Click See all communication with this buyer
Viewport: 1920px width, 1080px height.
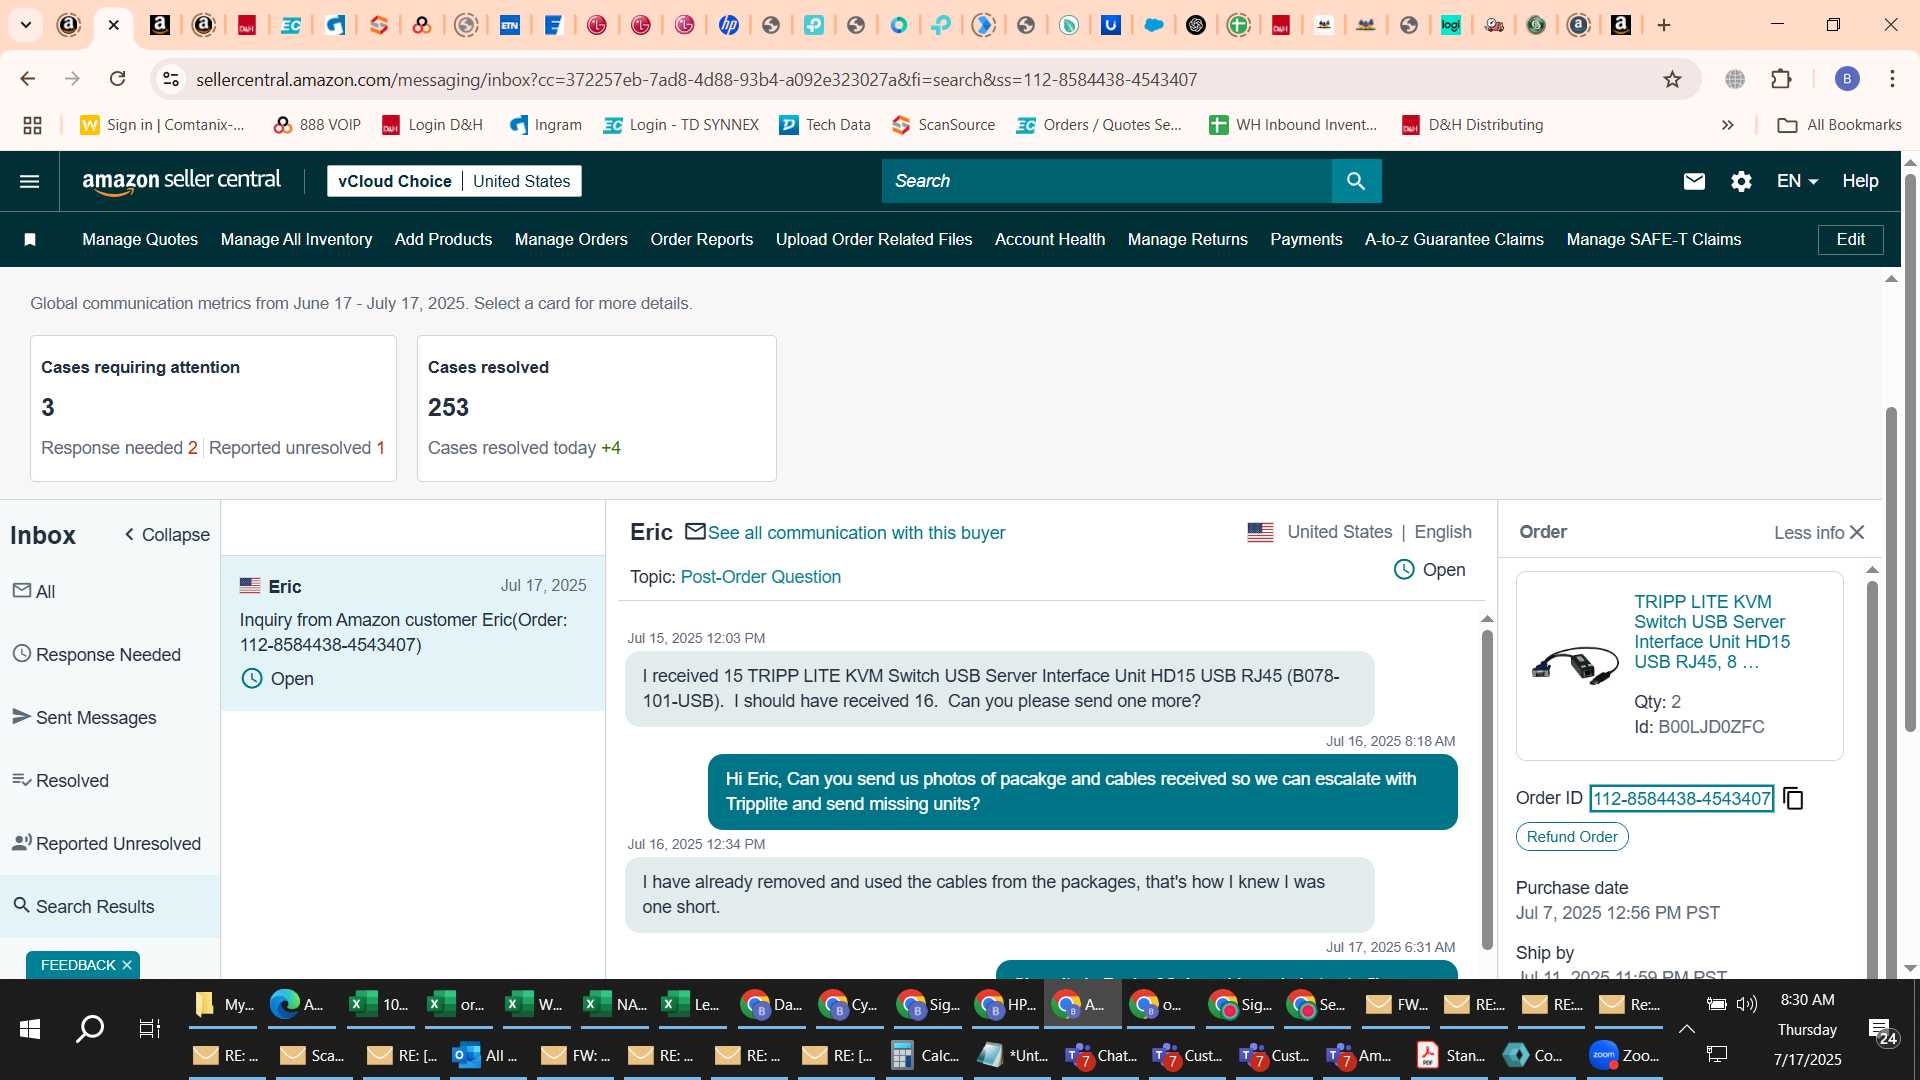[x=856, y=533]
